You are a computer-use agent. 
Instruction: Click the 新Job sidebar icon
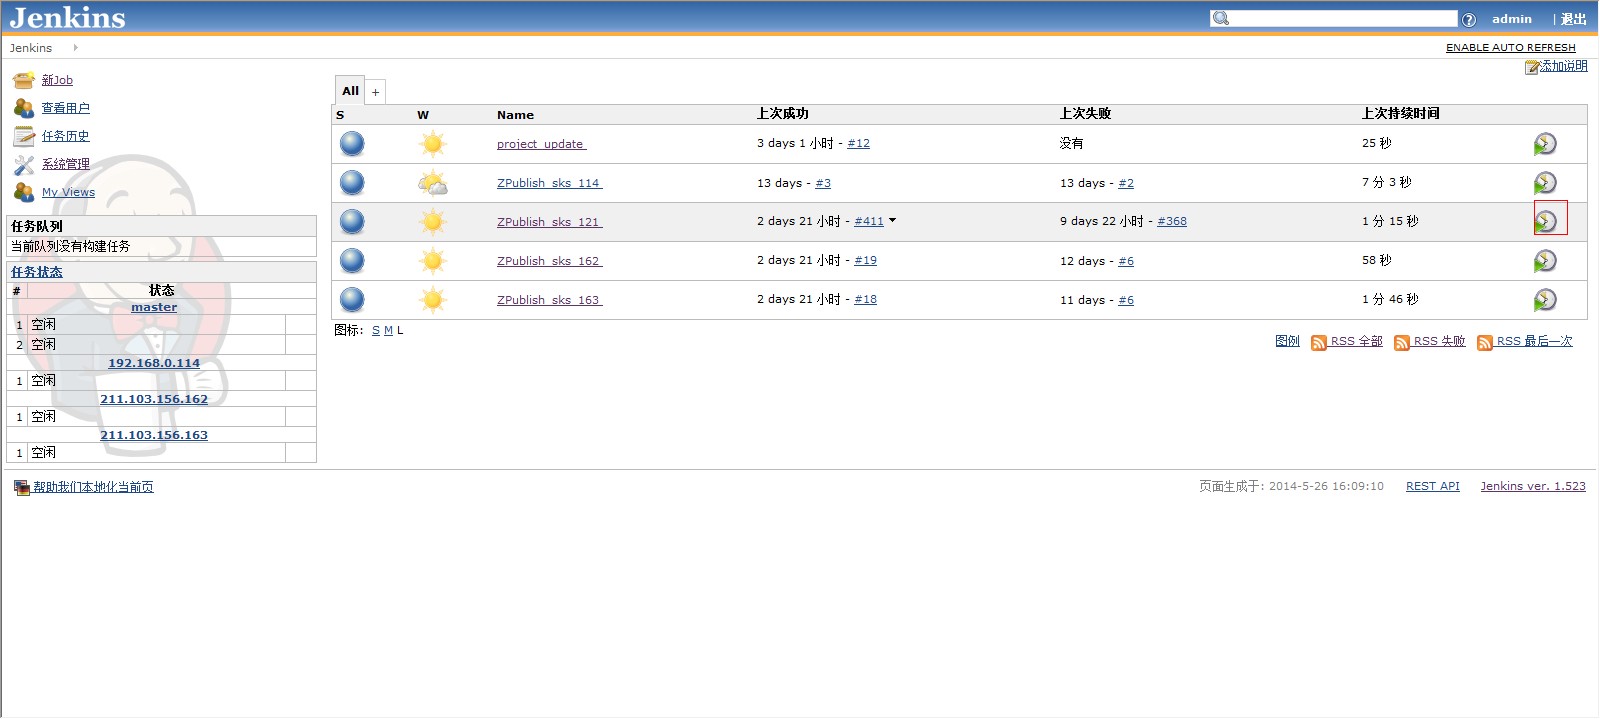pyautogui.click(x=24, y=80)
